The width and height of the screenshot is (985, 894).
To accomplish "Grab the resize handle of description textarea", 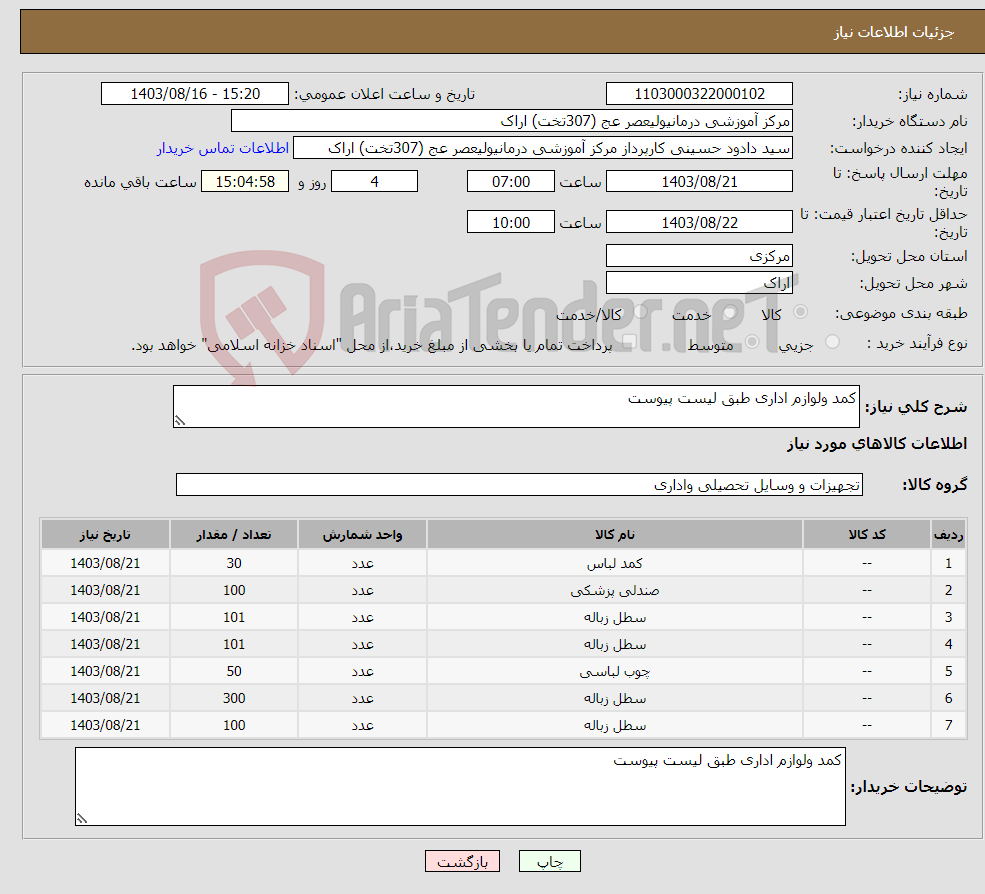I will [x=180, y=421].
